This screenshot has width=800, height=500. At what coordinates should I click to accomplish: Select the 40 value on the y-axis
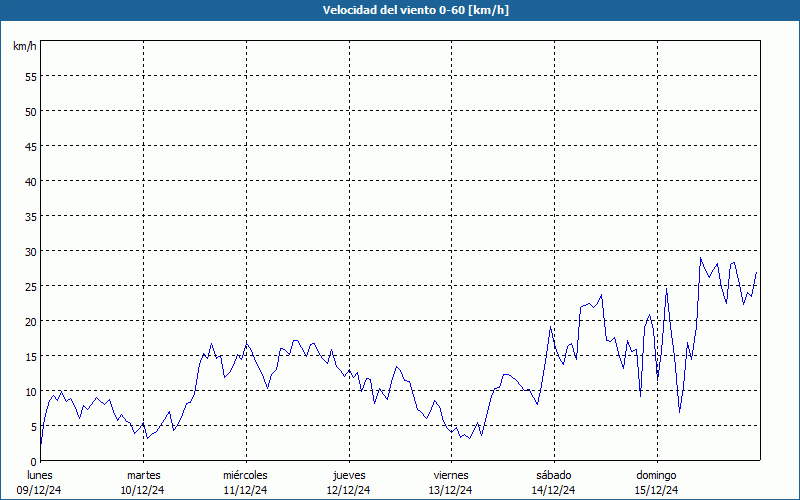(31, 181)
